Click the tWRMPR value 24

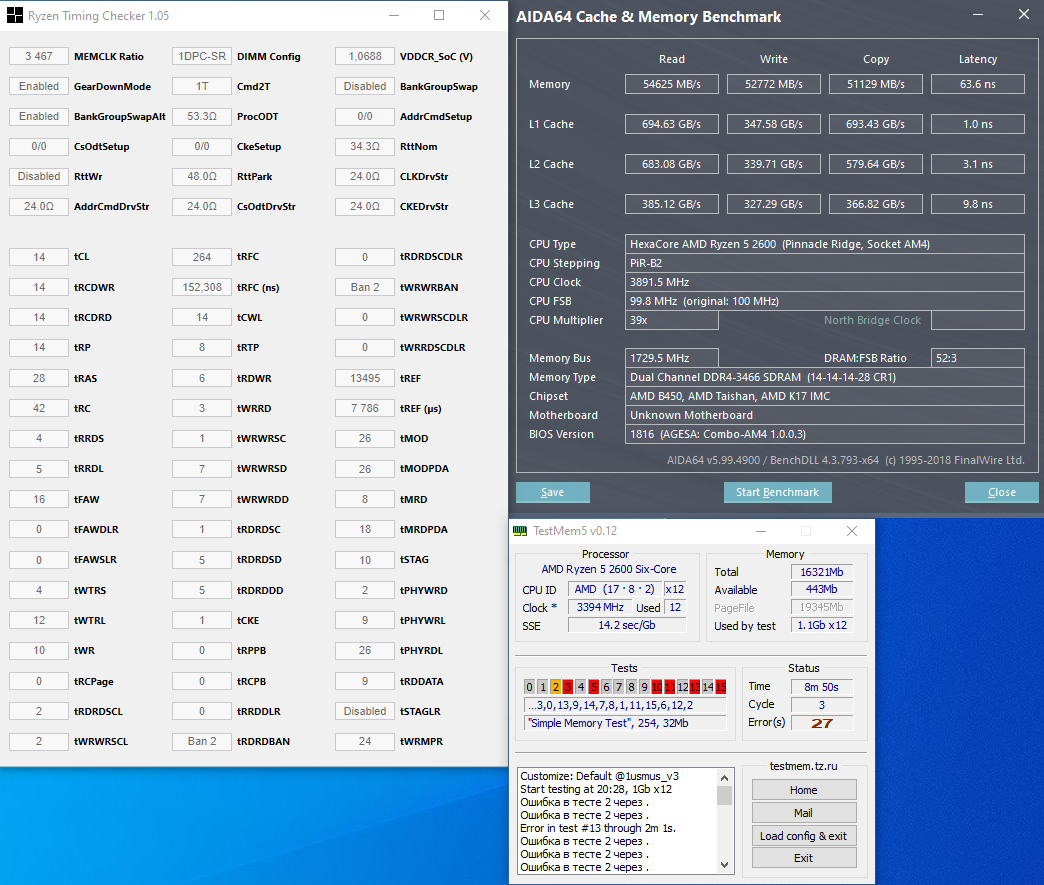click(x=365, y=741)
